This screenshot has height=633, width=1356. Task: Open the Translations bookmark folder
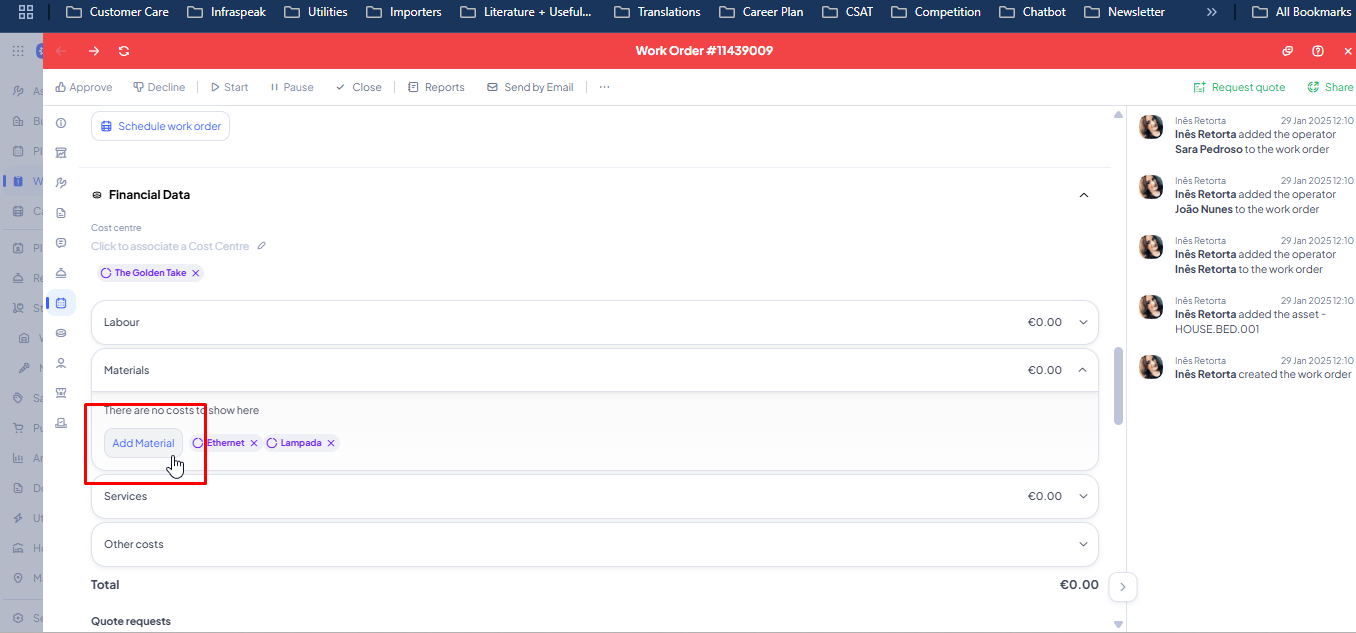point(657,12)
